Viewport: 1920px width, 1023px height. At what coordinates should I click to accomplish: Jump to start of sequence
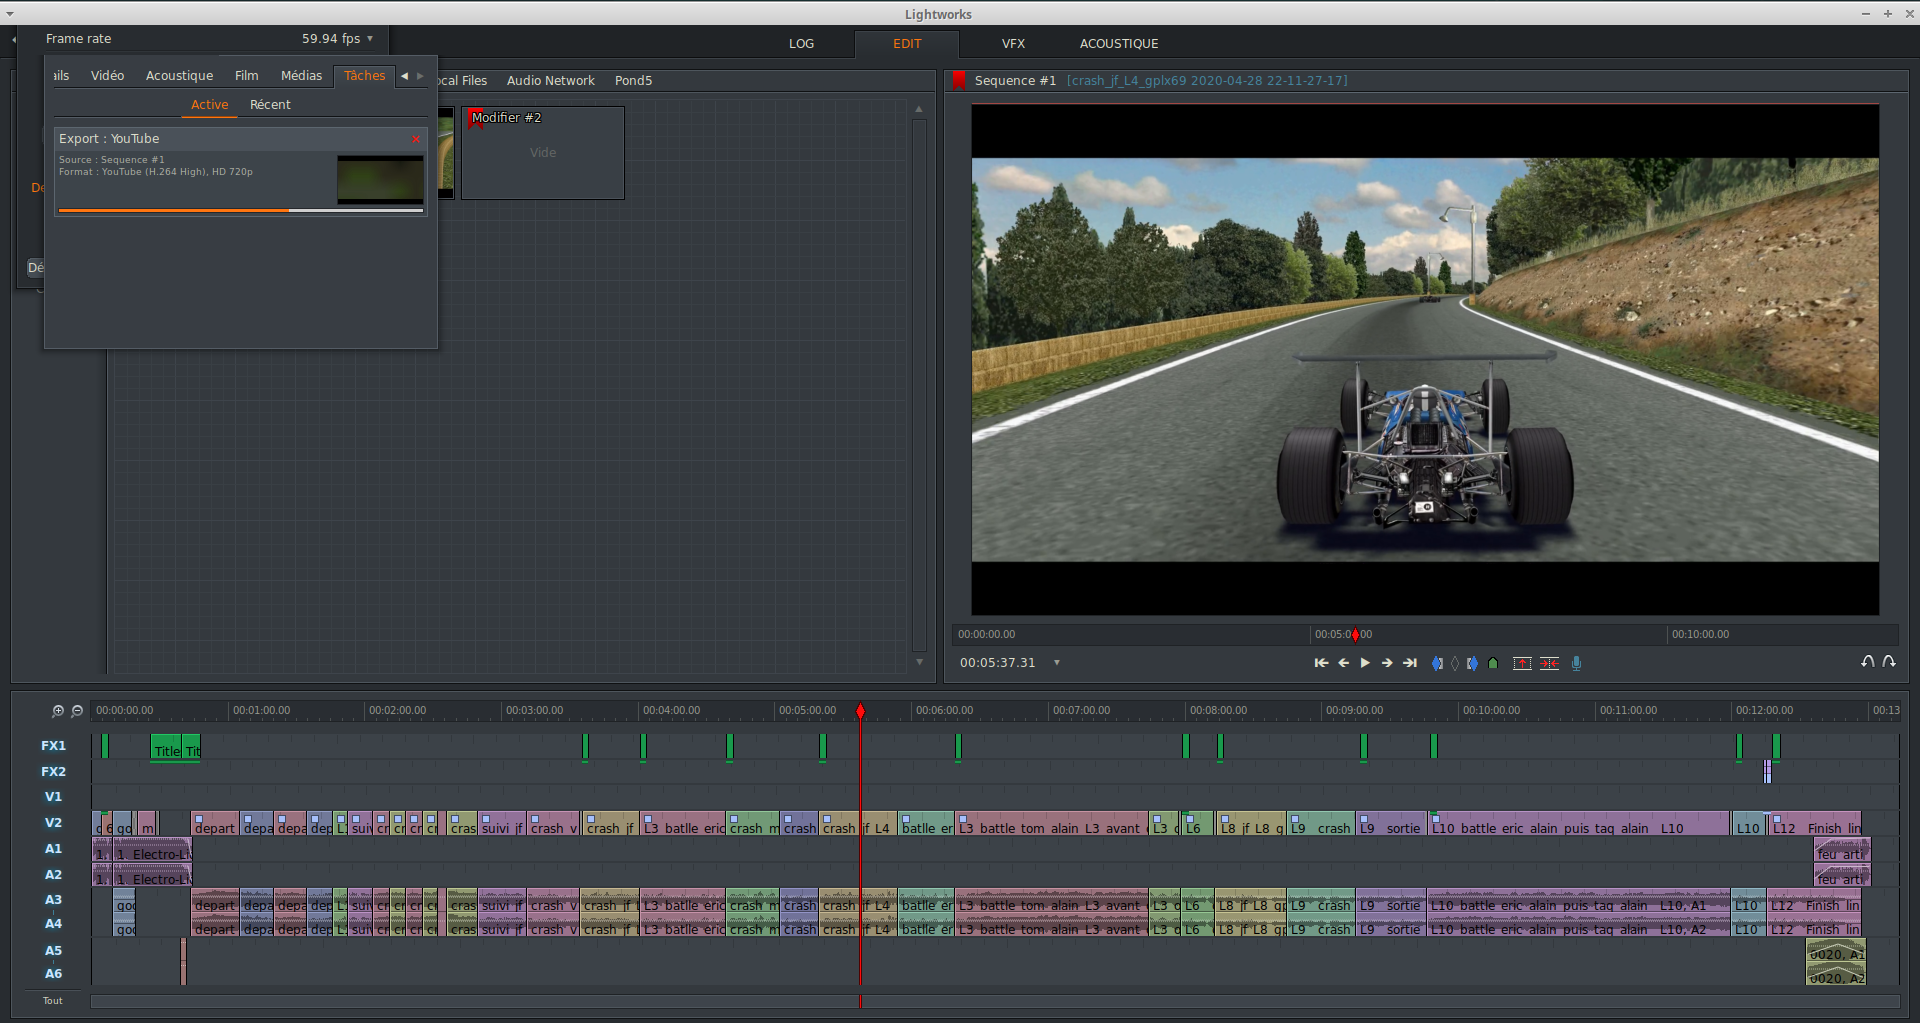pyautogui.click(x=1321, y=663)
